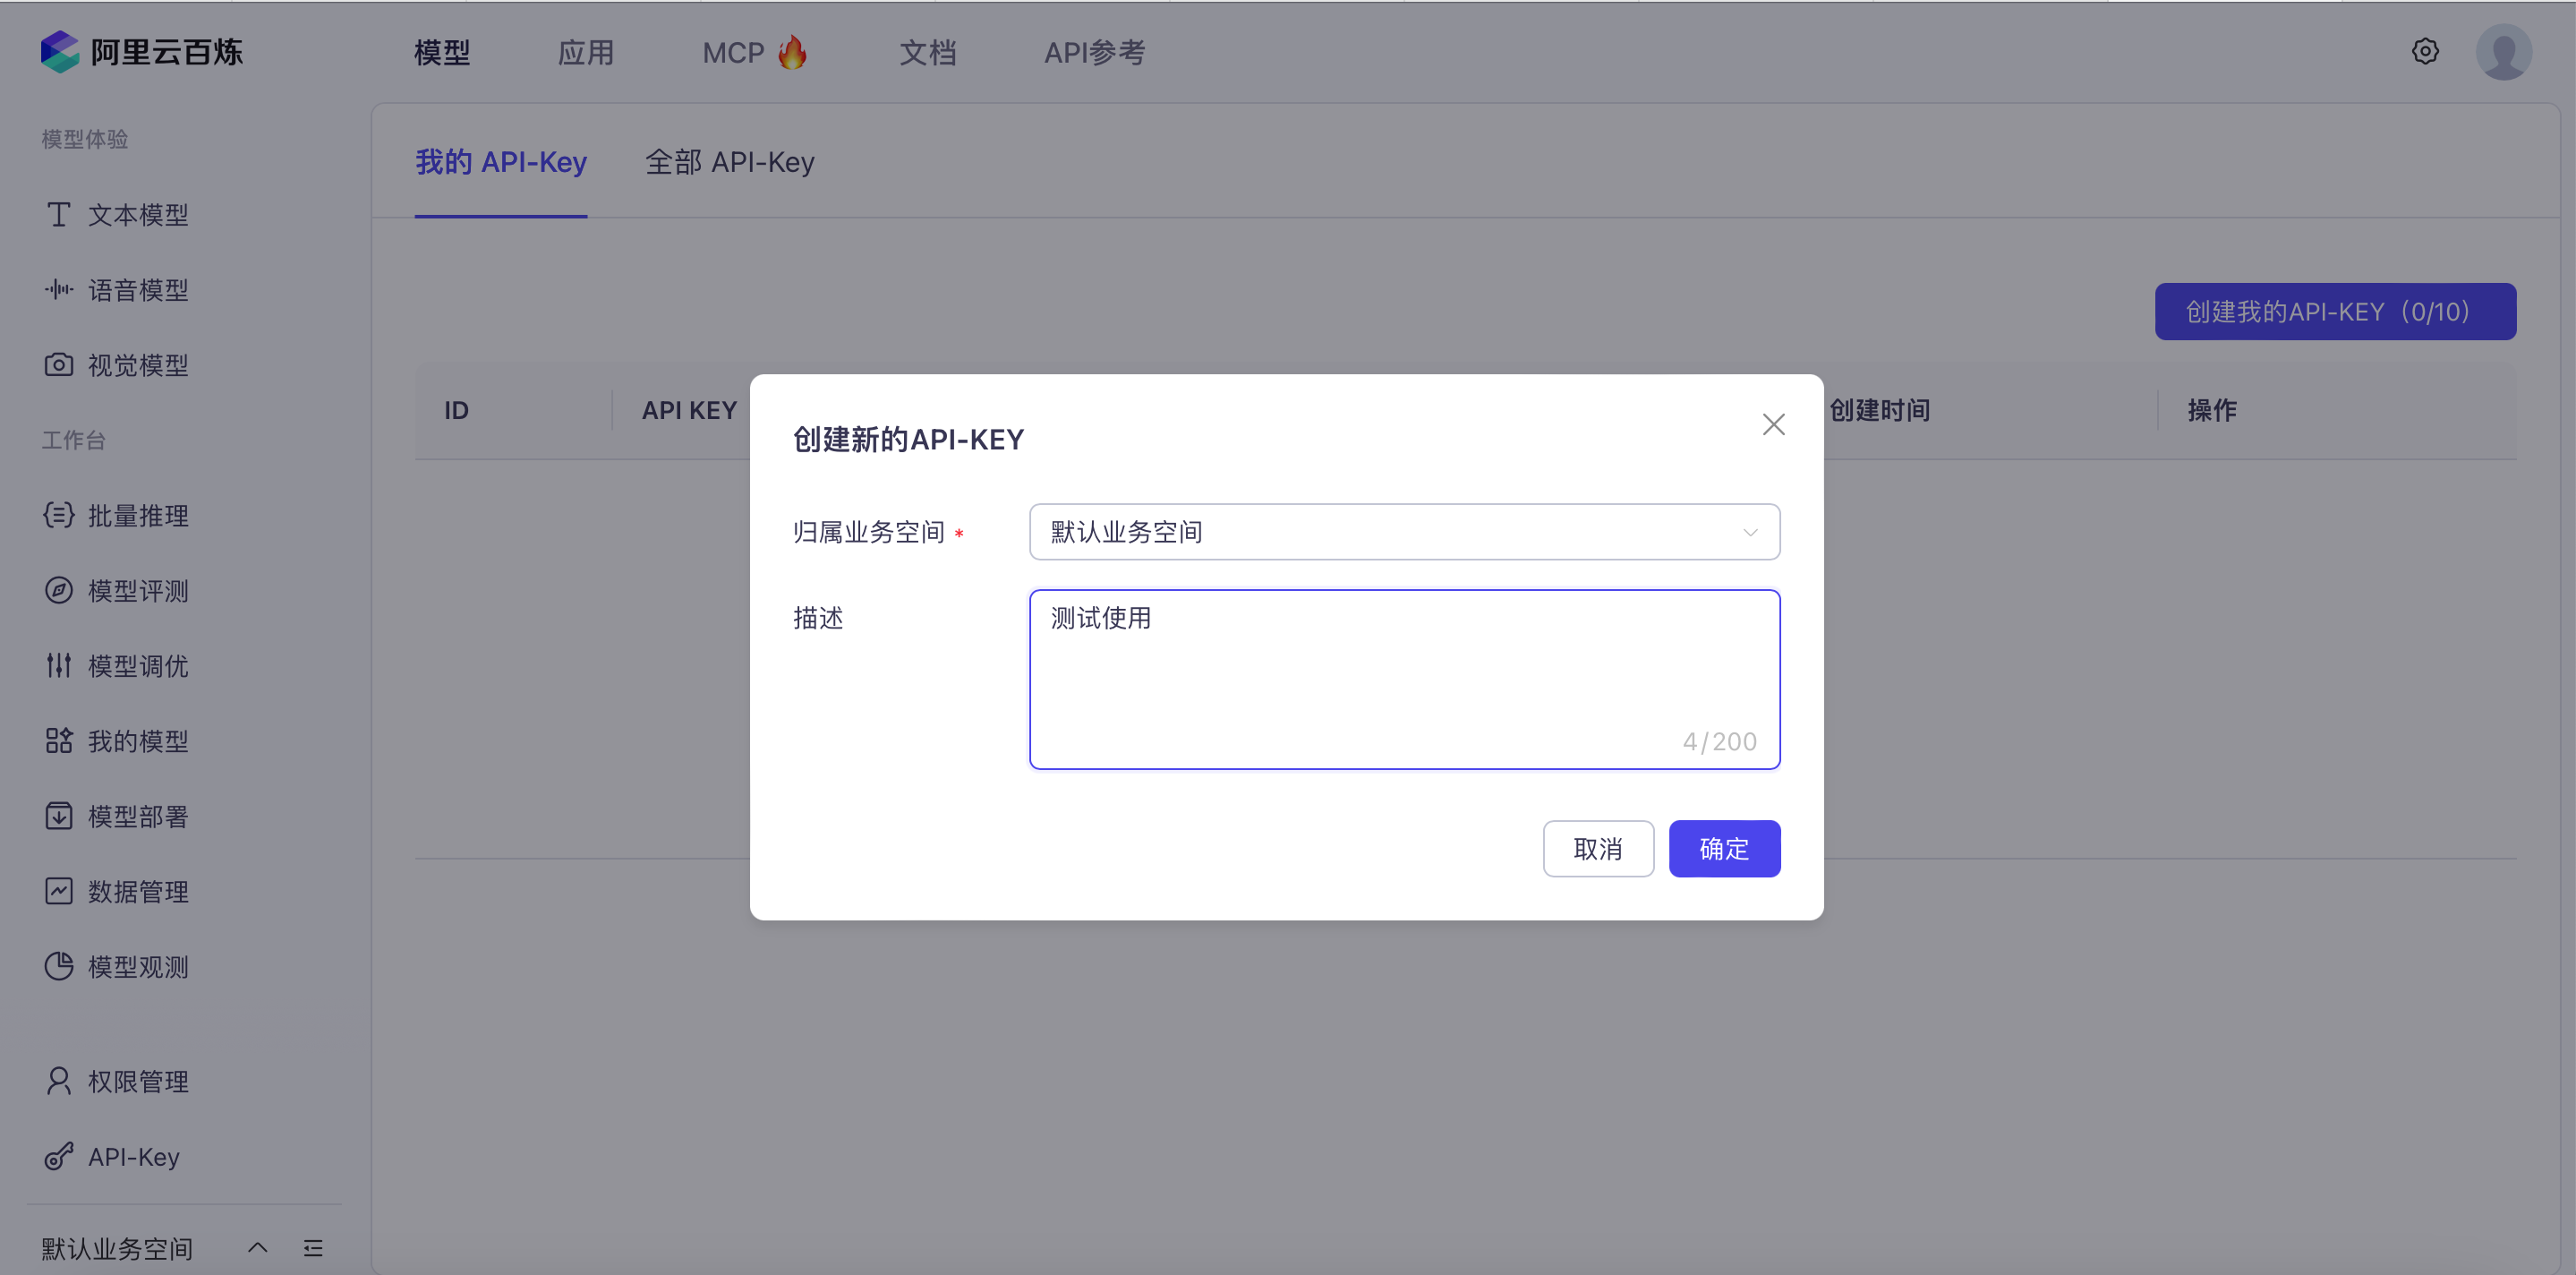This screenshot has height=1275, width=2576.
Task: Open the 应用 top menu
Action: coord(585,52)
